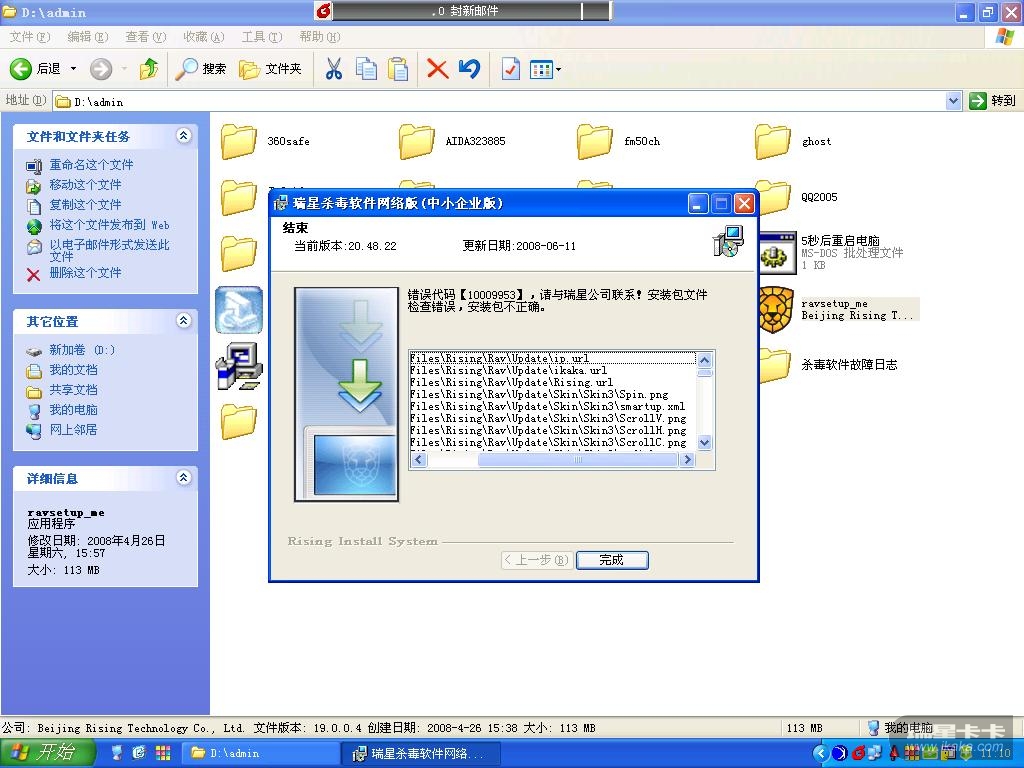Minimize the Rising installer dialog
This screenshot has width=1024, height=768.
[x=697, y=204]
